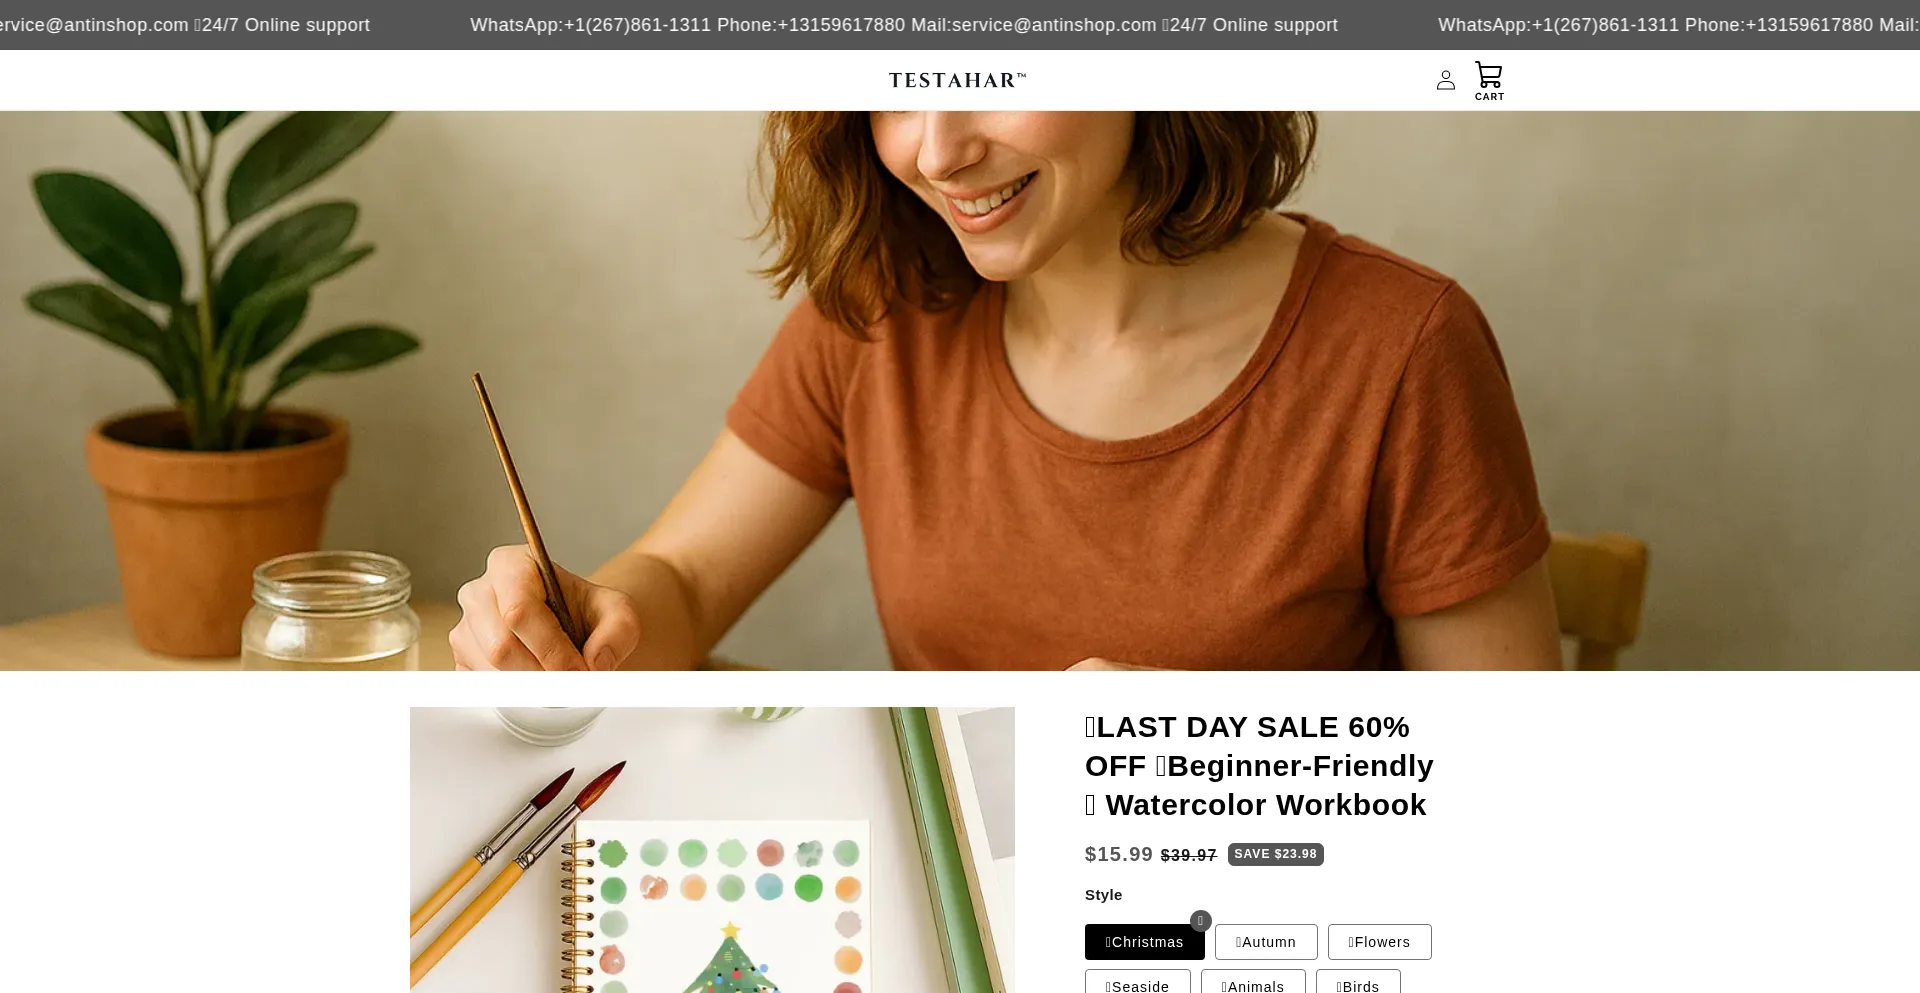Image resolution: width=1920 pixels, height=993 pixels.
Task: Open the user account icon
Action: pos(1445,80)
